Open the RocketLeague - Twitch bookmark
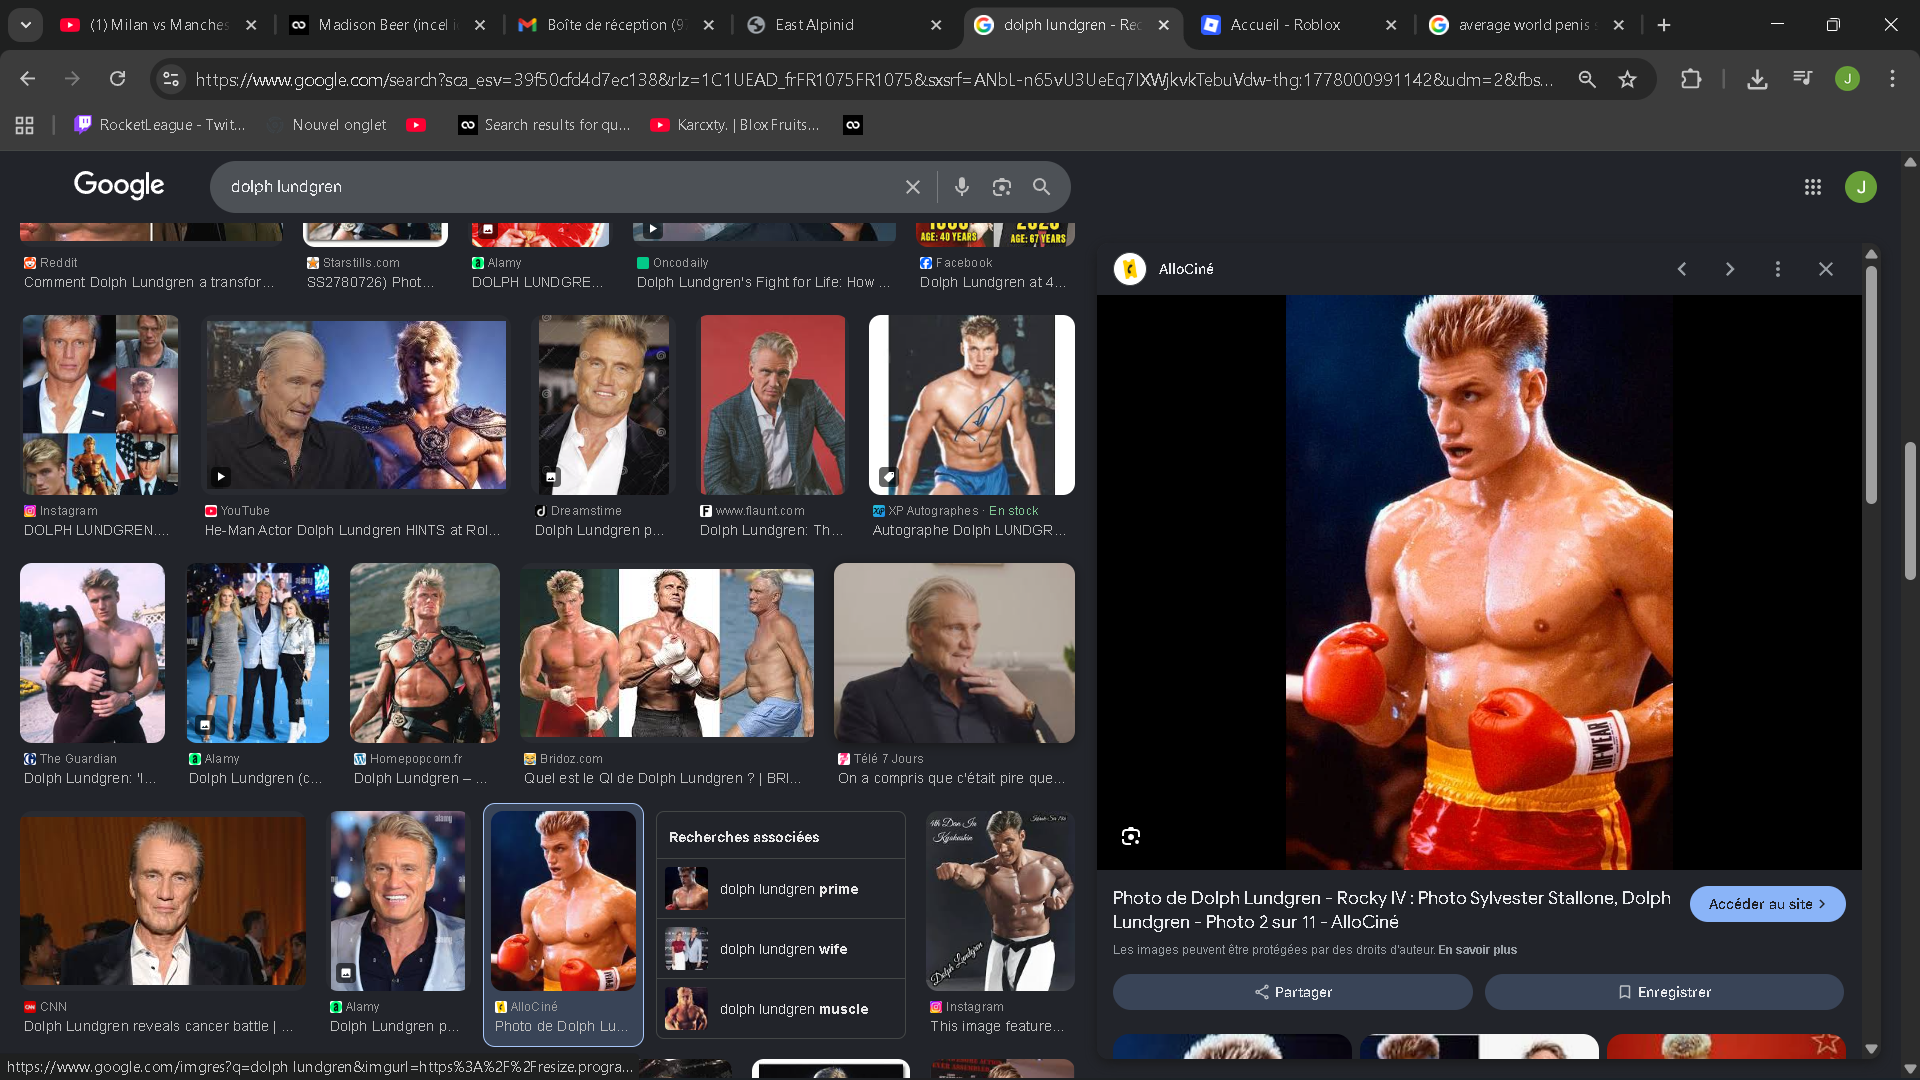The height and width of the screenshot is (1080, 1920). click(x=160, y=125)
